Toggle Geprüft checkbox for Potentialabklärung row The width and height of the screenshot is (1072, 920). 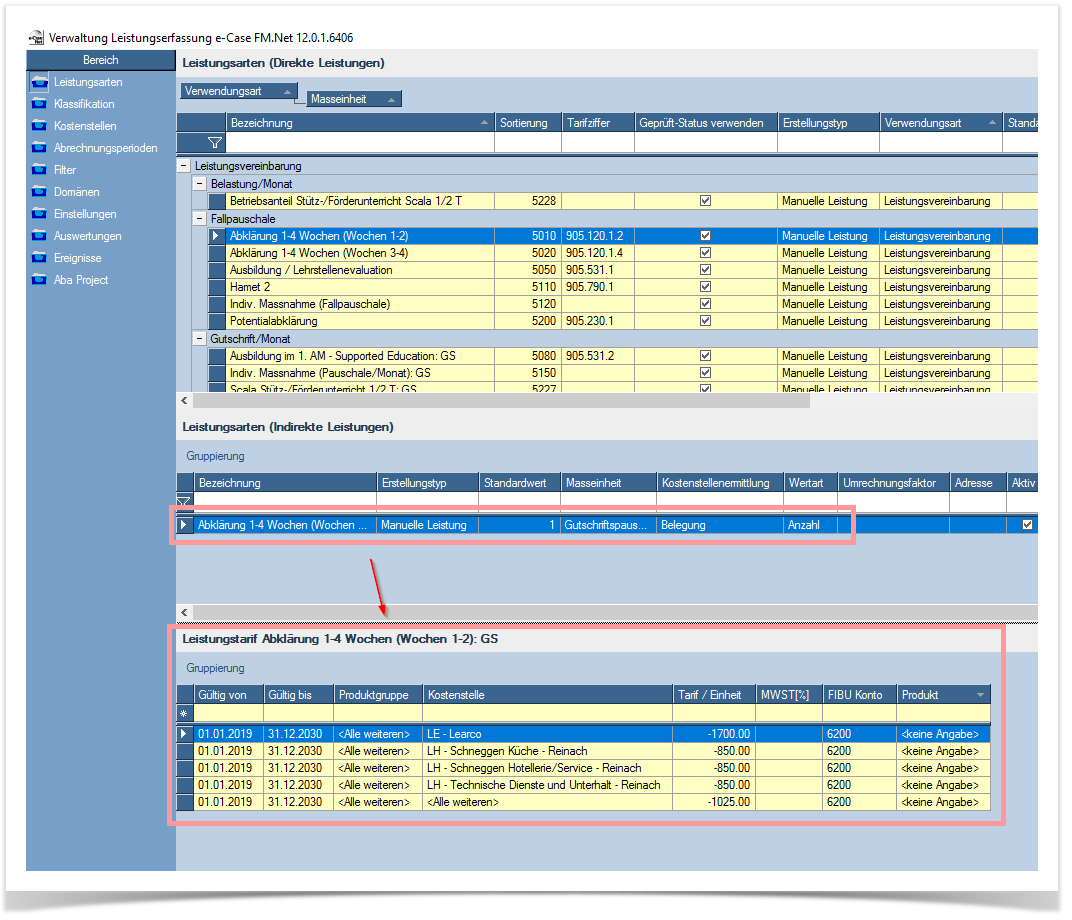point(706,321)
